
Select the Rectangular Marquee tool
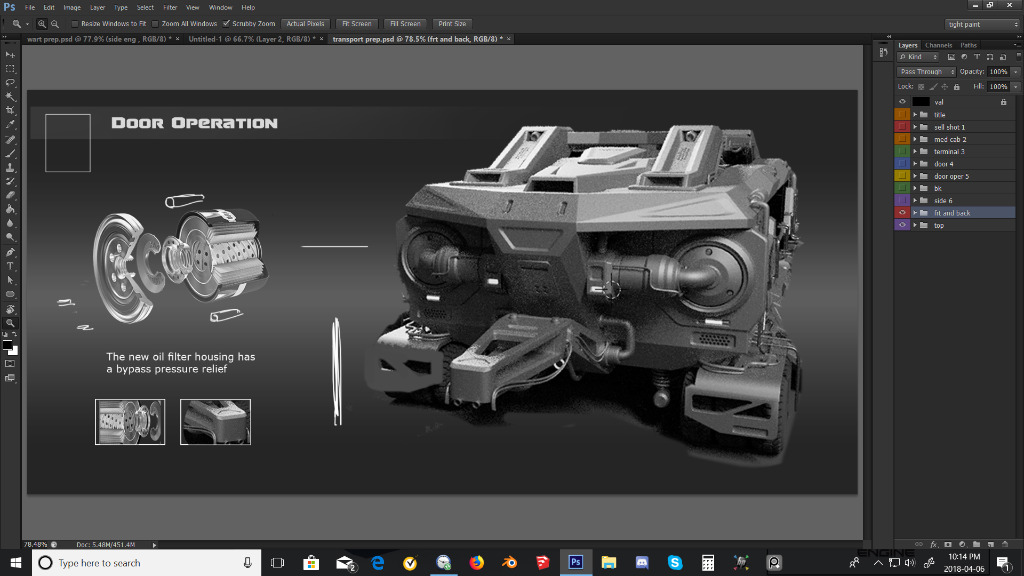pyautogui.click(x=10, y=69)
